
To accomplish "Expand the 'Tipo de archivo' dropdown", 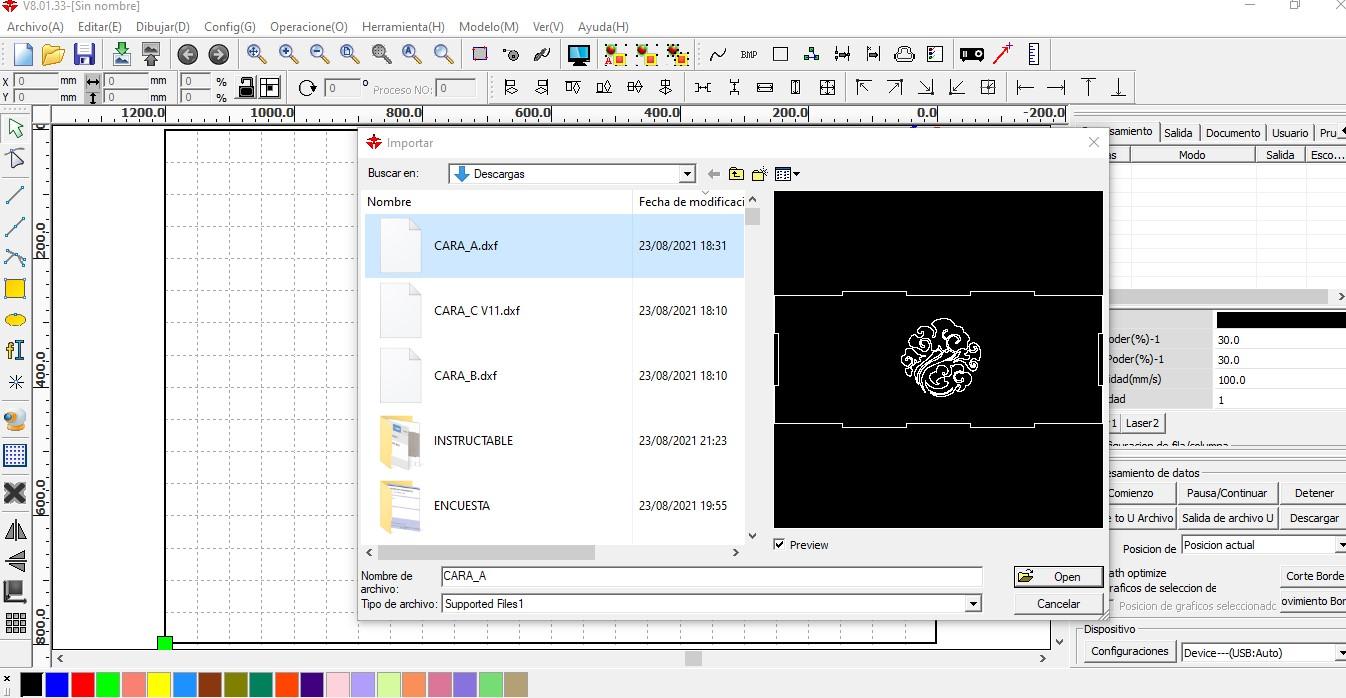I will 972,604.
